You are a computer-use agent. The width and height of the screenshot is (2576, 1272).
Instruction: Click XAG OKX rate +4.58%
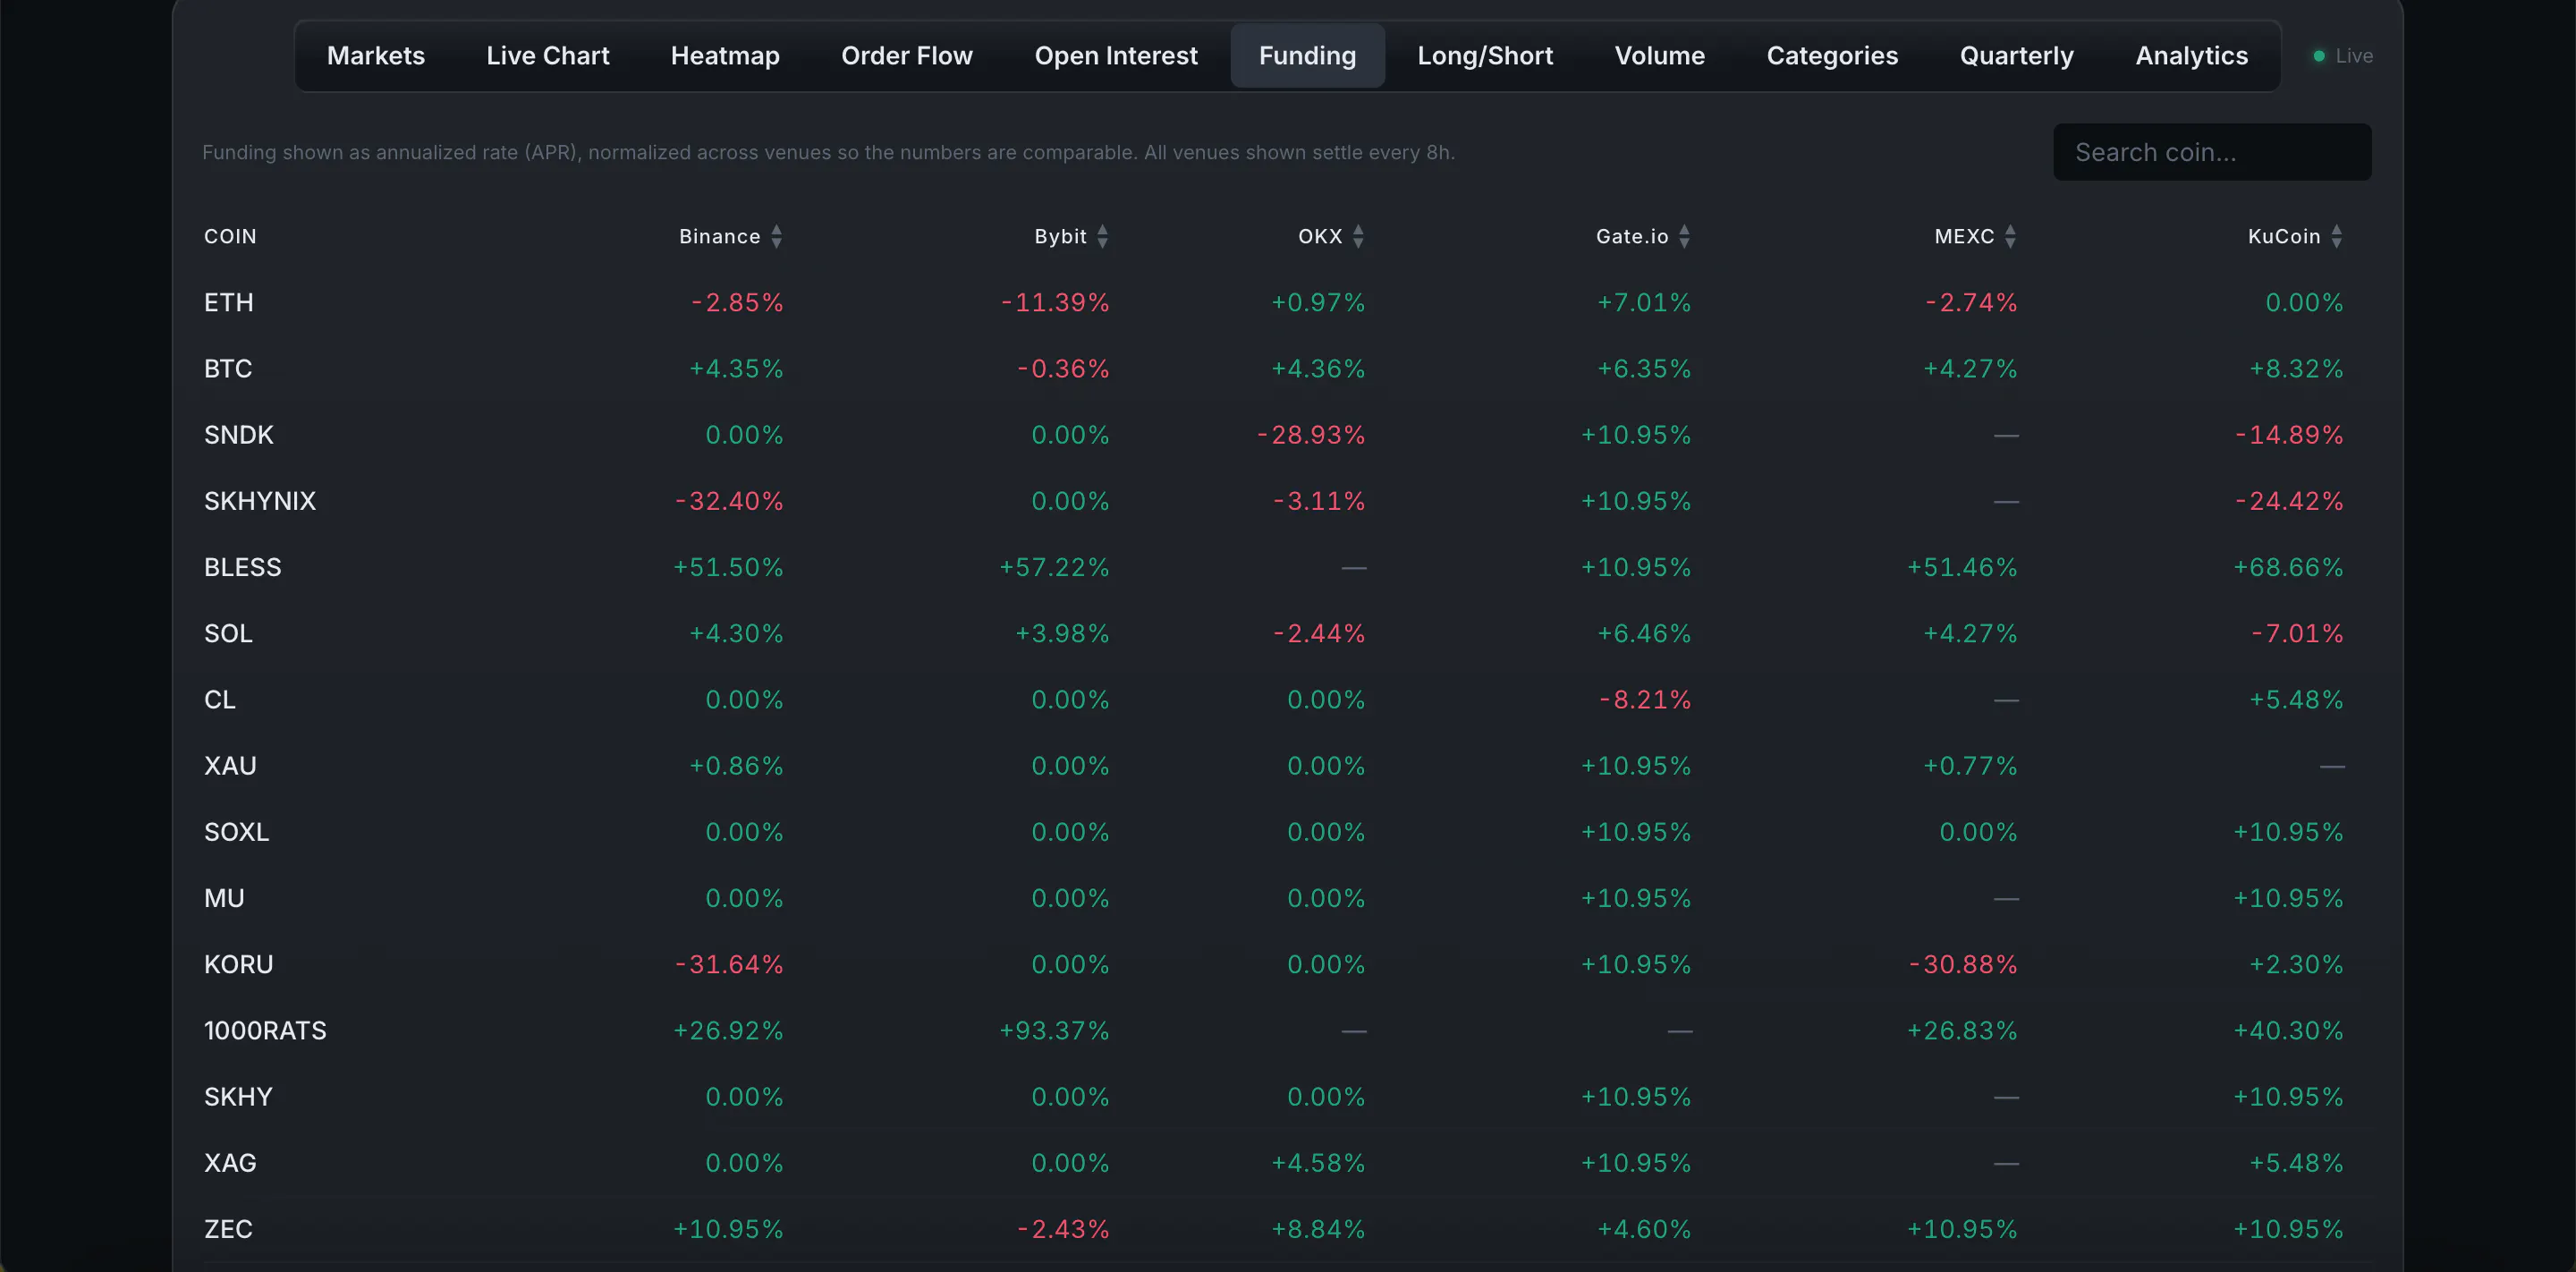(1318, 1163)
